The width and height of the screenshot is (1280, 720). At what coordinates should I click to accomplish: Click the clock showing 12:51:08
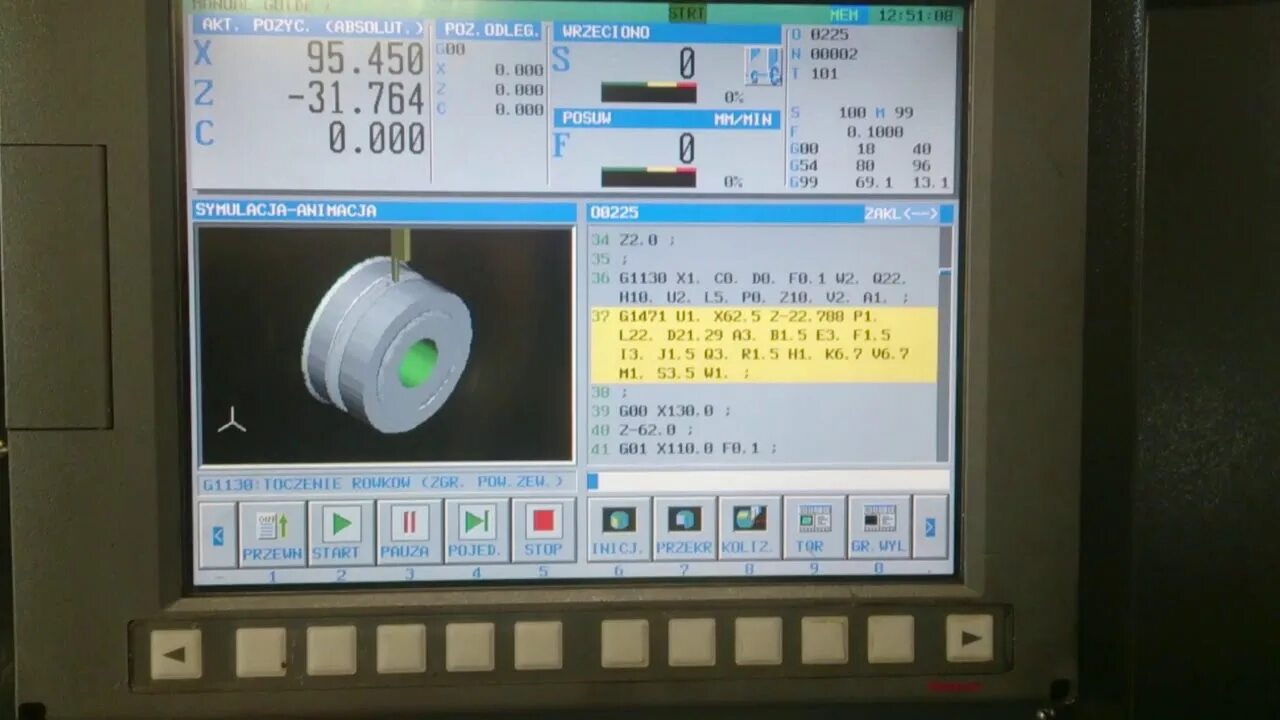point(914,15)
